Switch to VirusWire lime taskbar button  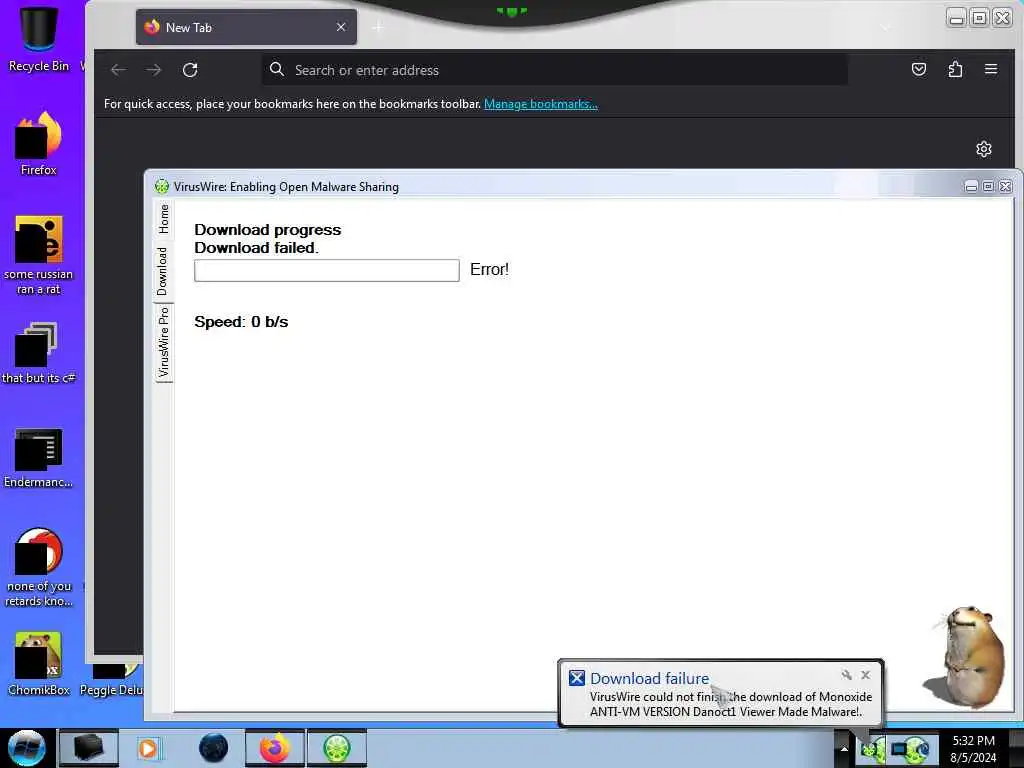[x=336, y=748]
